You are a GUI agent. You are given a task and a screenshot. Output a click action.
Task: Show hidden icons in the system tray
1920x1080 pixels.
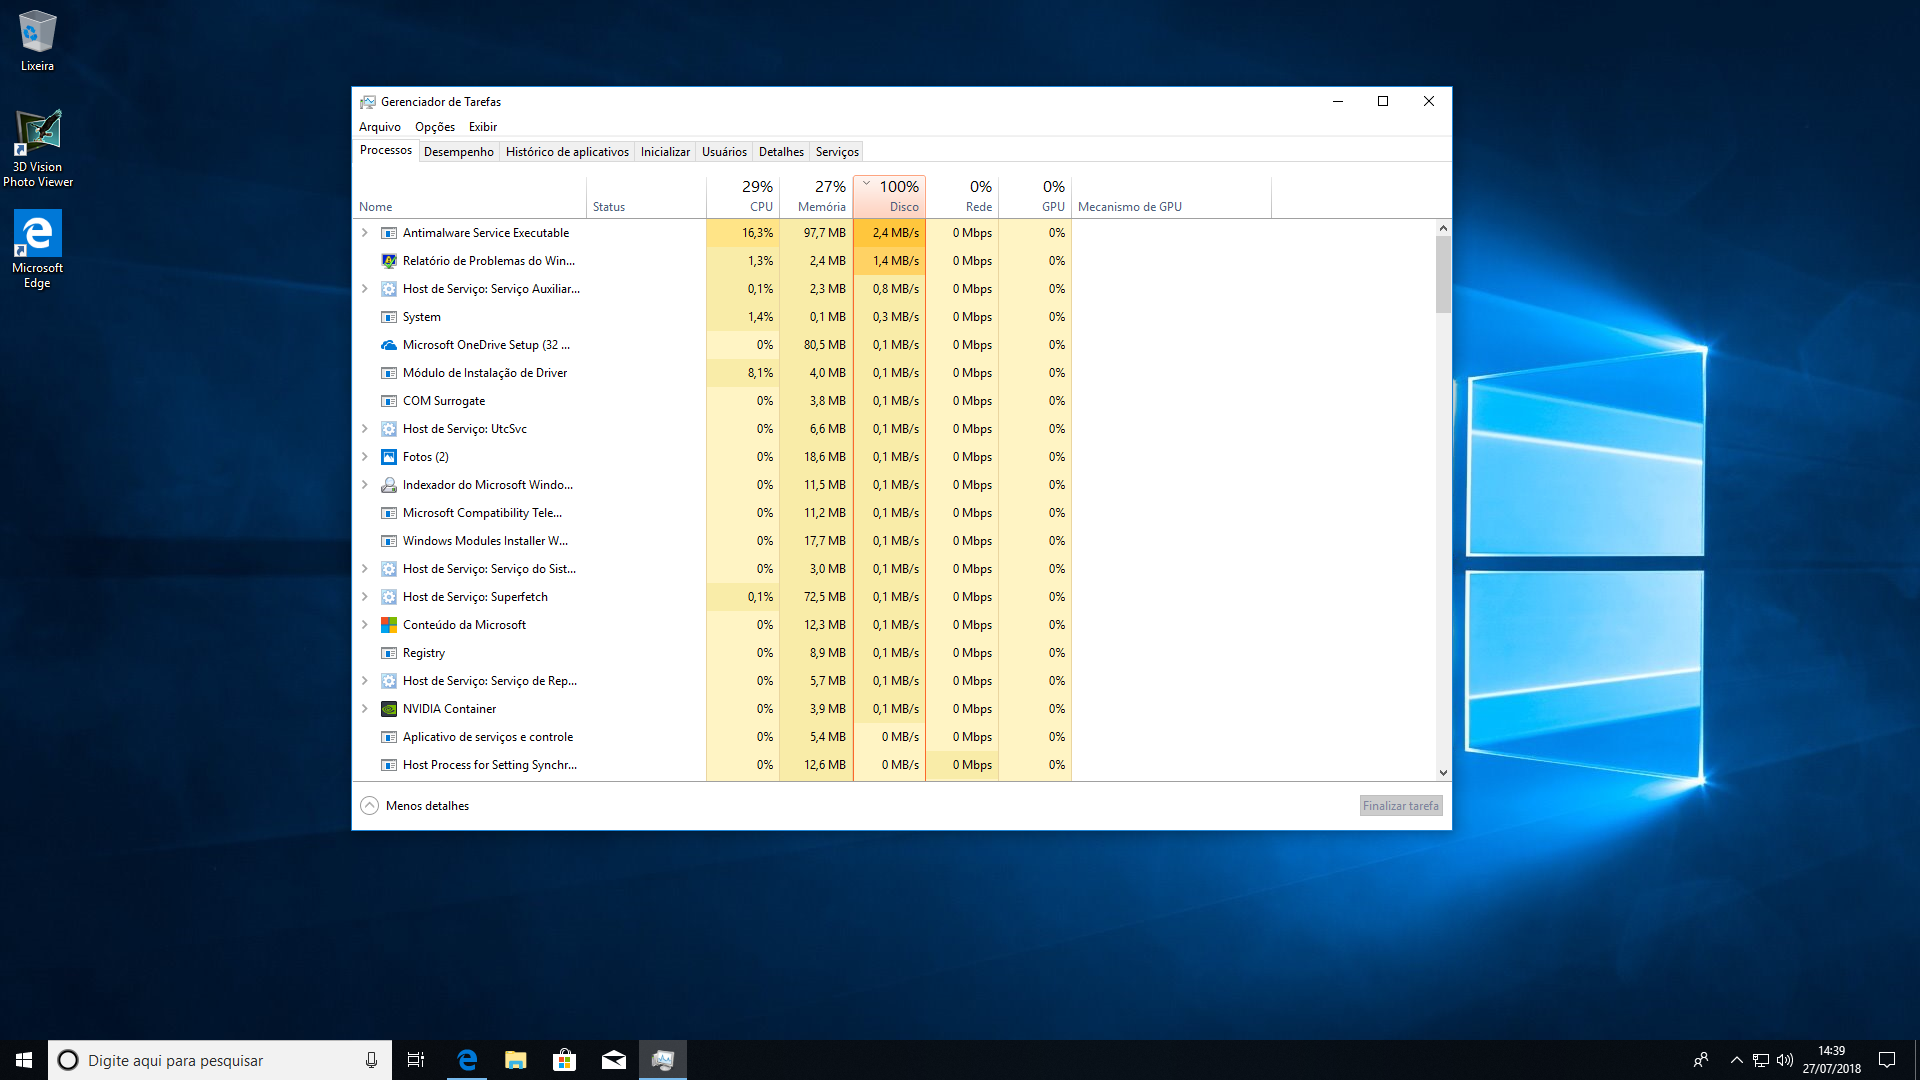click(1737, 1060)
